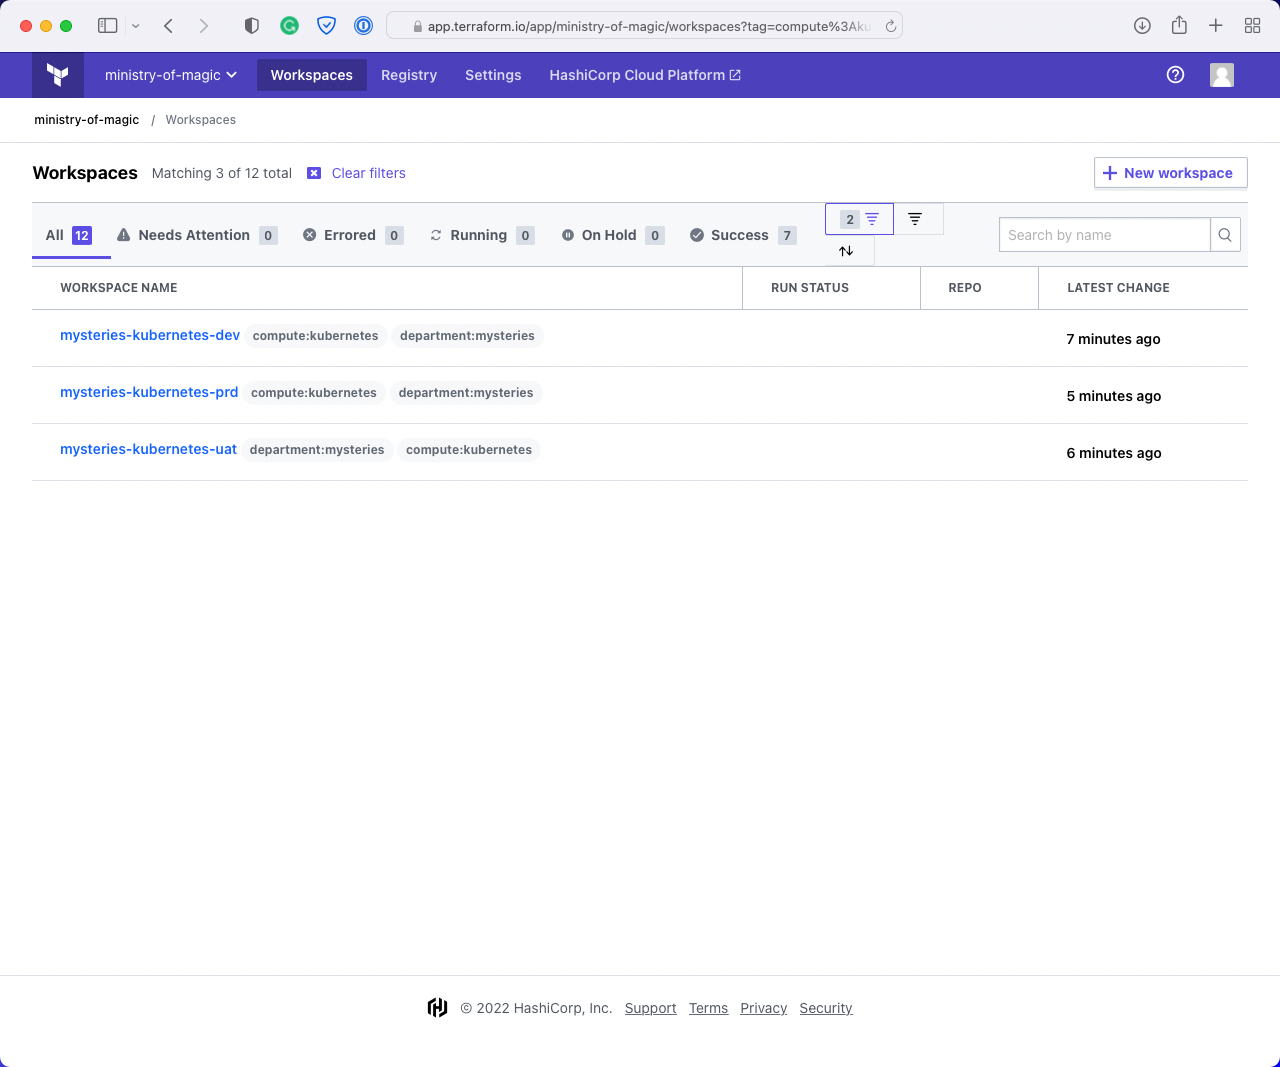This screenshot has height=1067, width=1280.
Task: Click department:mysteries tag on dev row
Action: coord(467,336)
